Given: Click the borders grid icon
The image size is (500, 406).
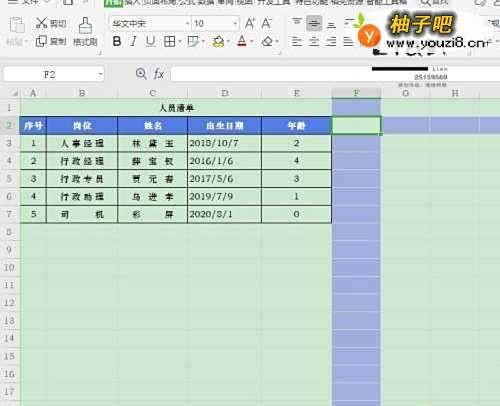Looking at the screenshot, I should [x=170, y=42].
